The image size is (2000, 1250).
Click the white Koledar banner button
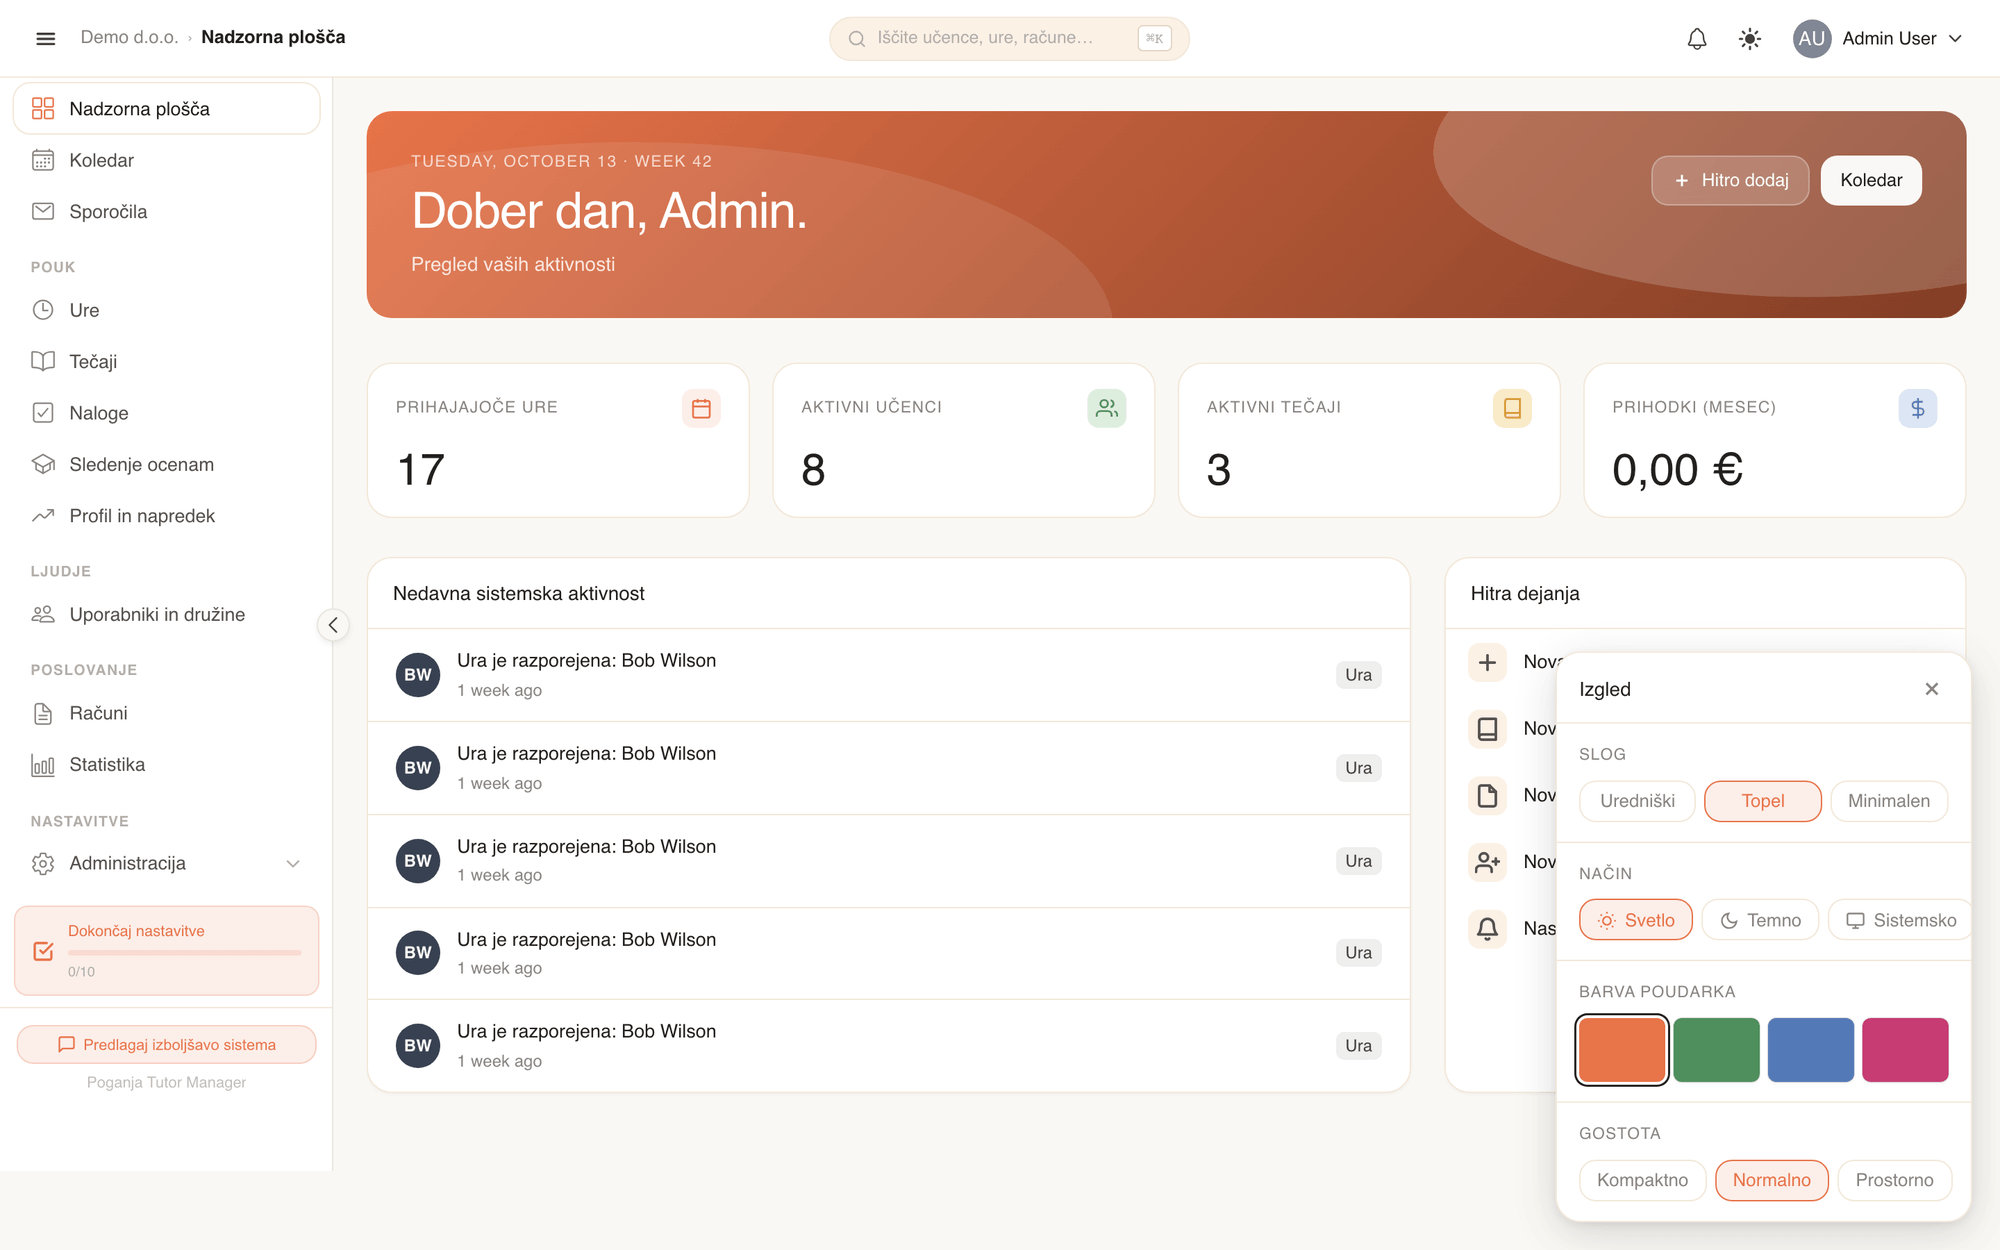click(1871, 180)
